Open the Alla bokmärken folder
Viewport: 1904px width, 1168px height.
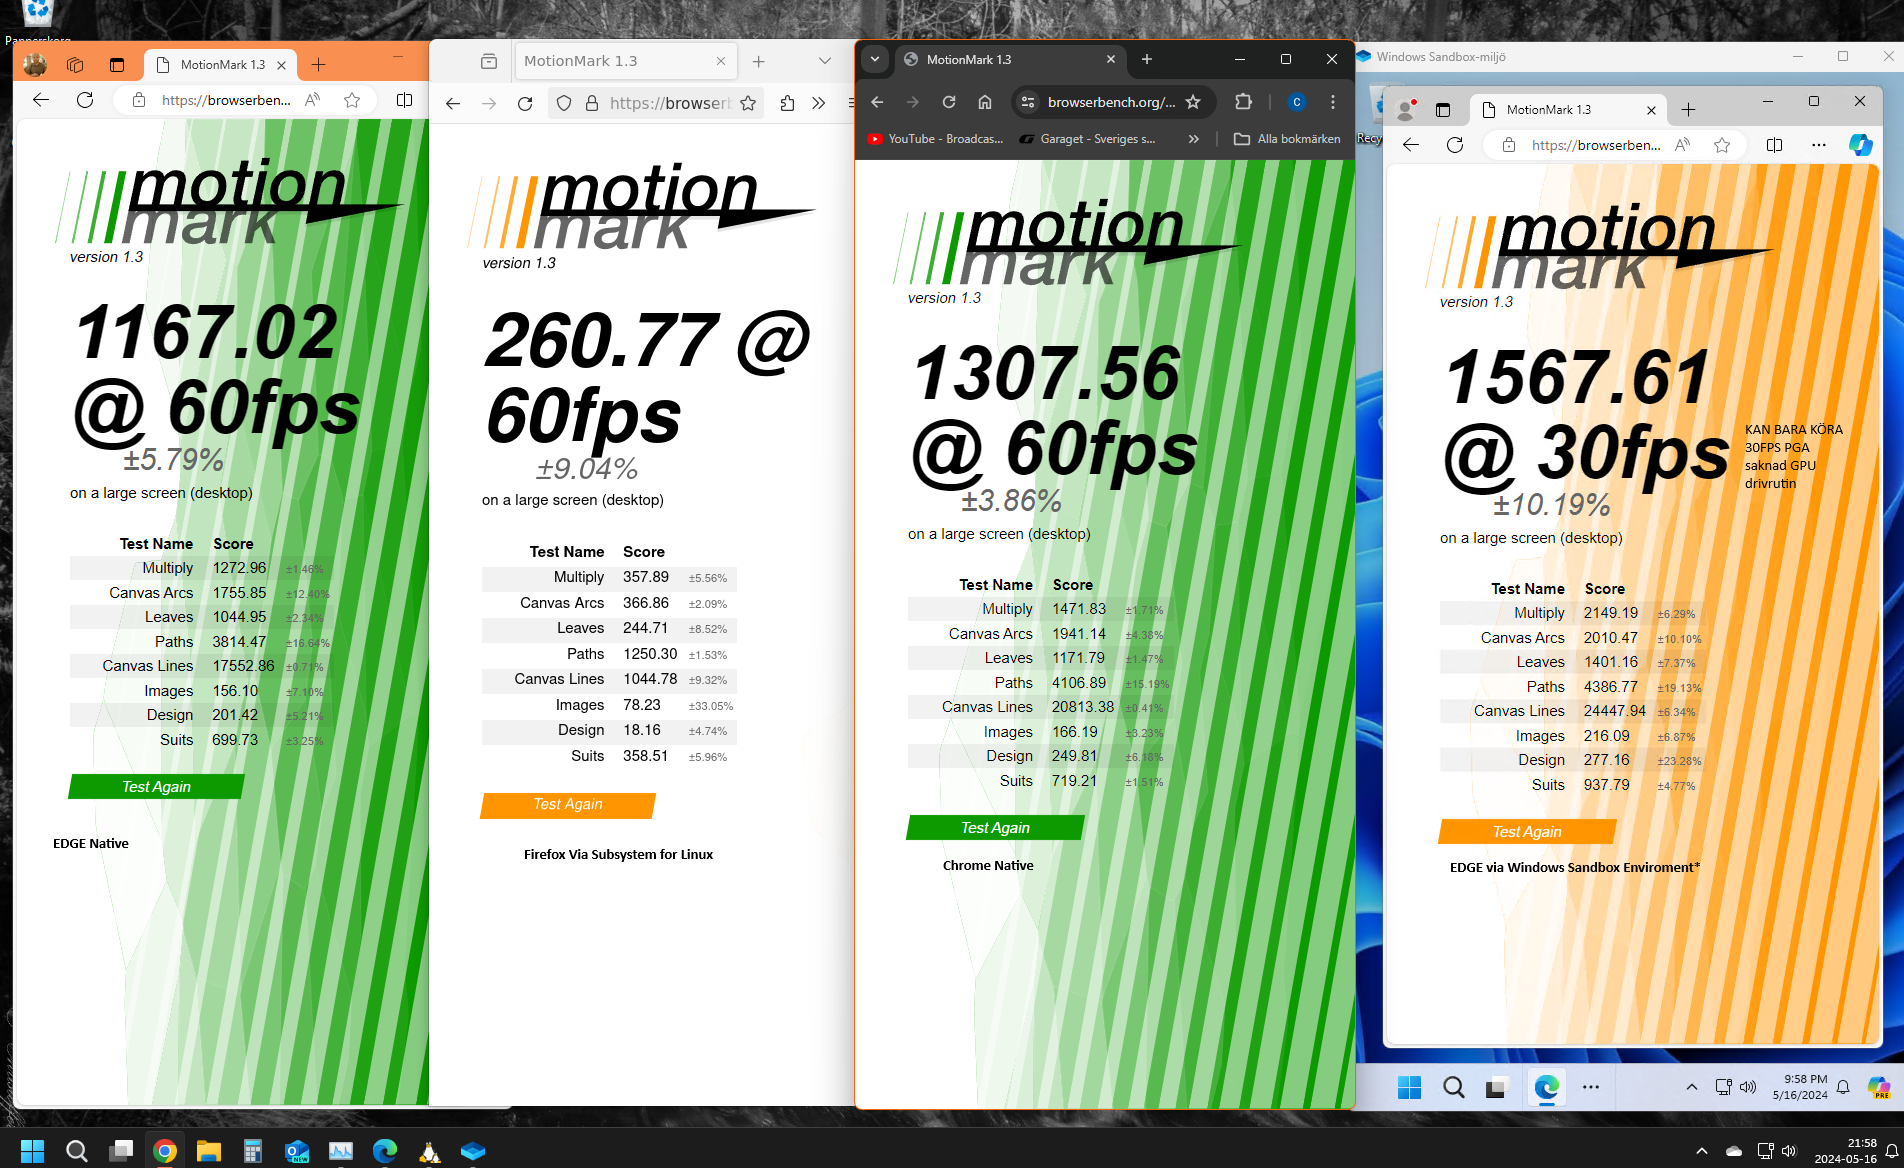pos(1287,139)
